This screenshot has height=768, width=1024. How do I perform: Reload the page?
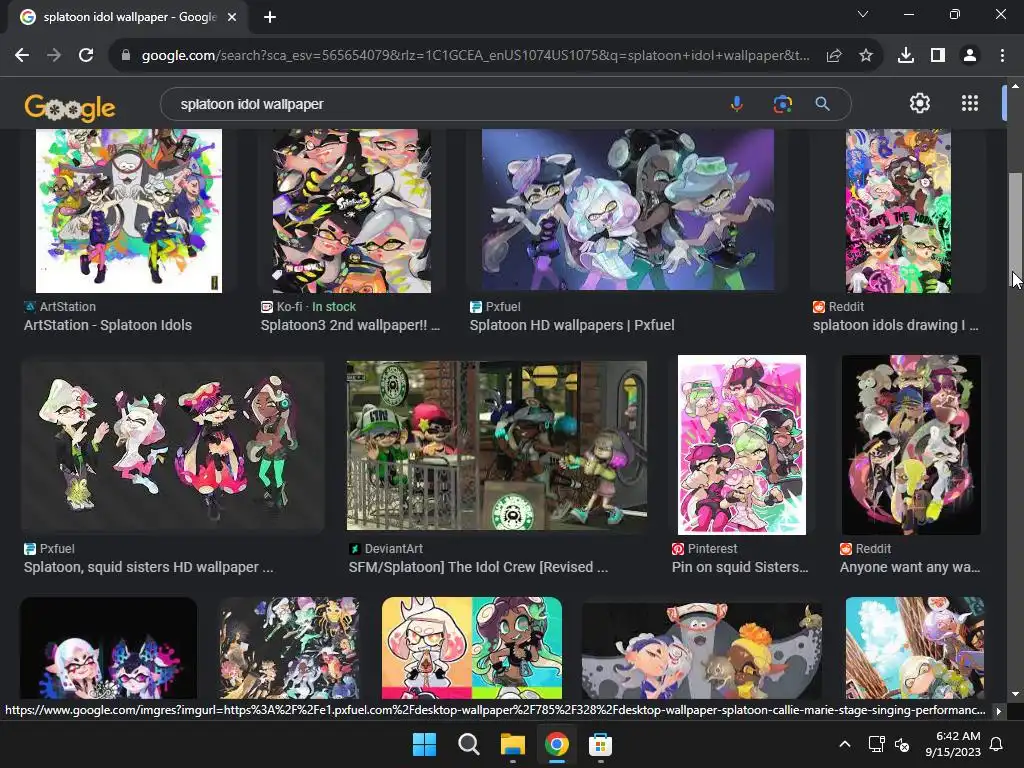pos(86,56)
